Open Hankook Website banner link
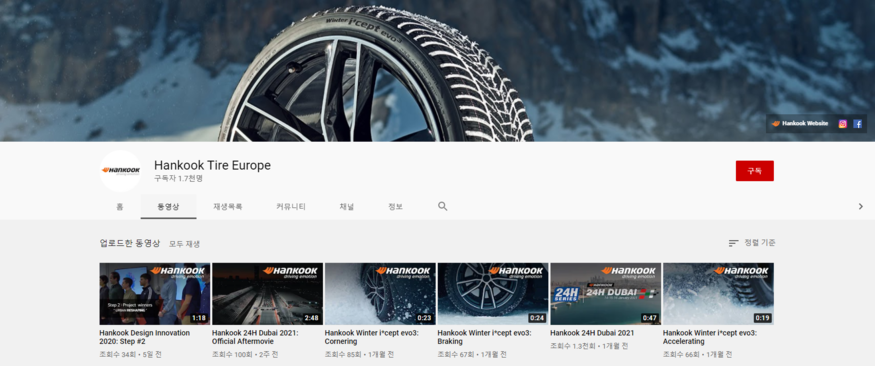The image size is (875, 366). 800,124
